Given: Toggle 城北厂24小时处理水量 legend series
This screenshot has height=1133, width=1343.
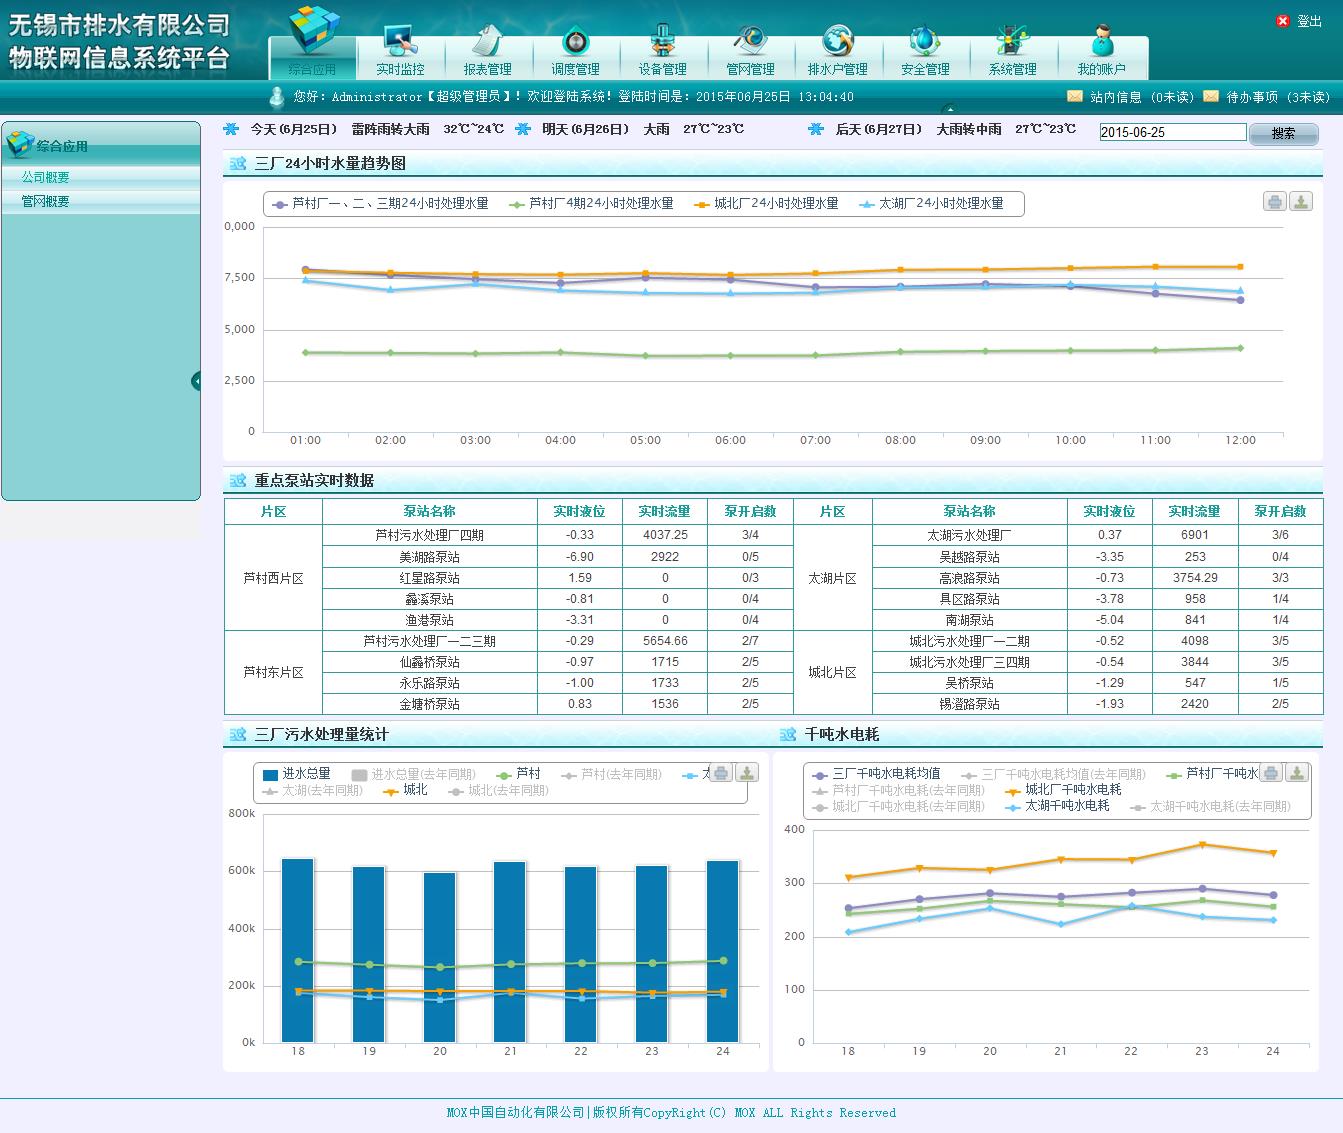Looking at the screenshot, I should tap(766, 204).
